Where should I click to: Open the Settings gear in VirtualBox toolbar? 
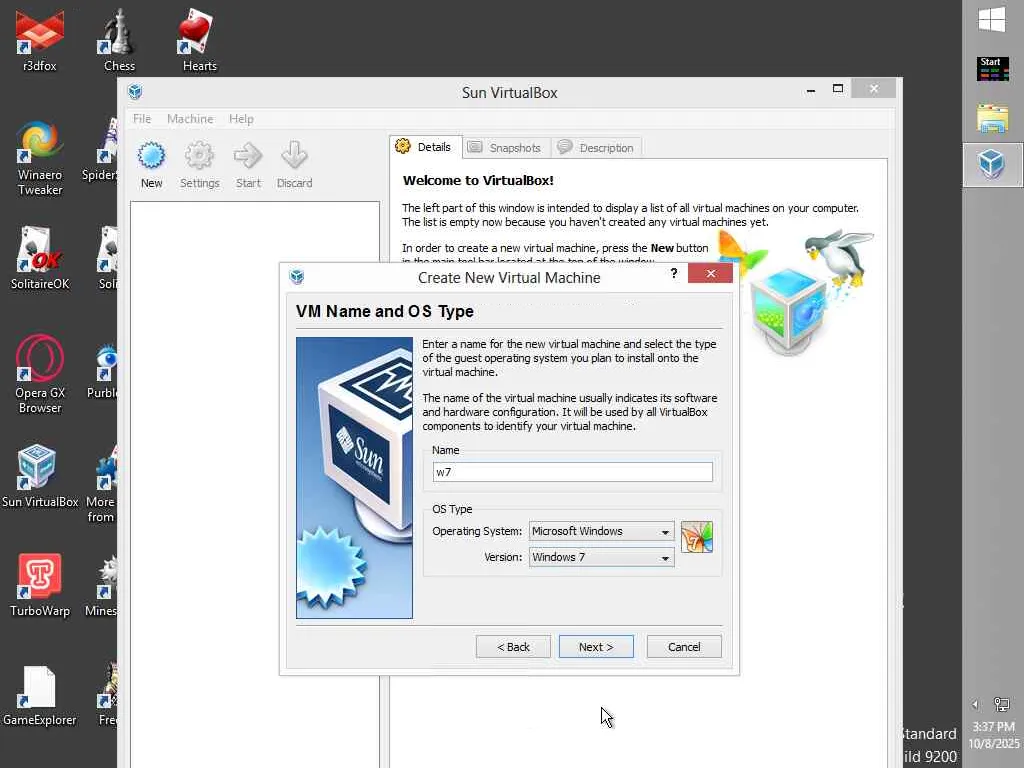(x=199, y=165)
